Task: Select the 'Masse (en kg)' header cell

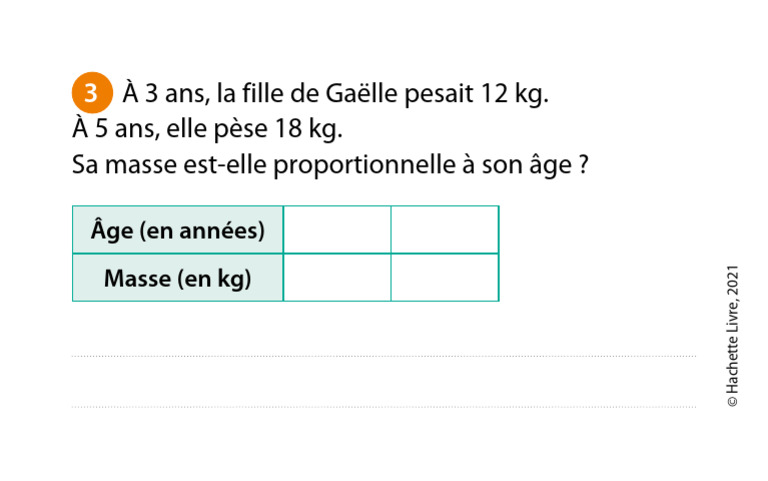Action: pos(178,278)
